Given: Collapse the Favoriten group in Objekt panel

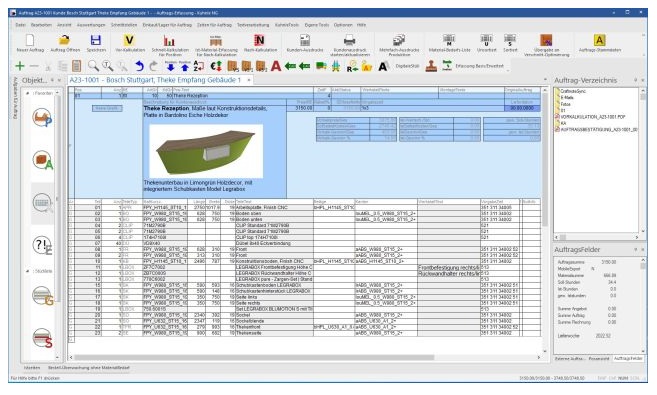Looking at the screenshot, I should 28,93.
